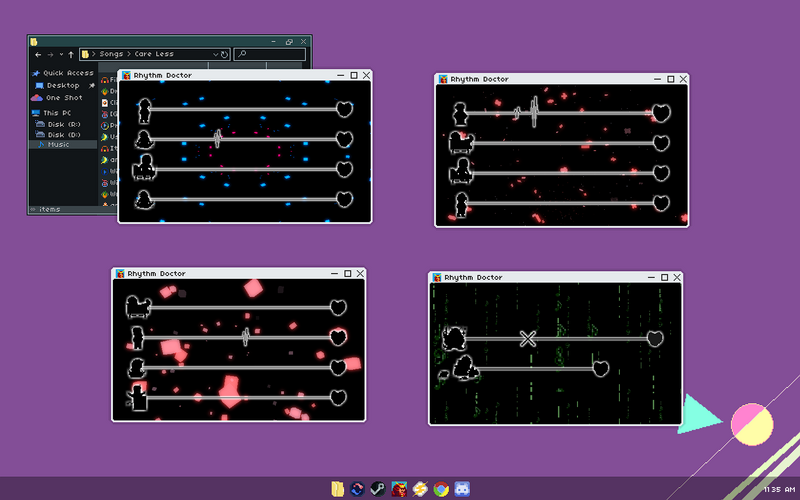Click first row heart in red-sparks window
Viewport: 800px width, 500px height.
coord(661,113)
